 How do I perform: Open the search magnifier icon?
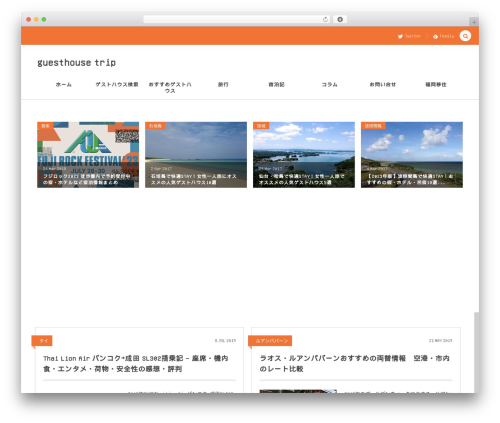[465, 36]
